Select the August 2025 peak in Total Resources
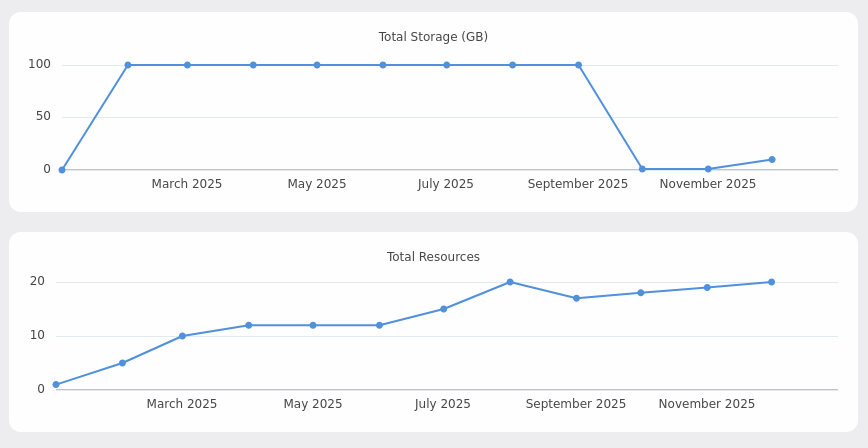868x448 pixels. [x=509, y=282]
